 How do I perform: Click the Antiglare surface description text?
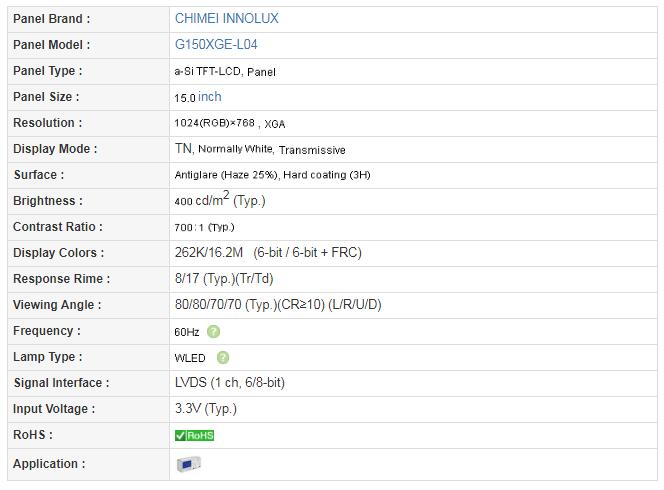272,175
